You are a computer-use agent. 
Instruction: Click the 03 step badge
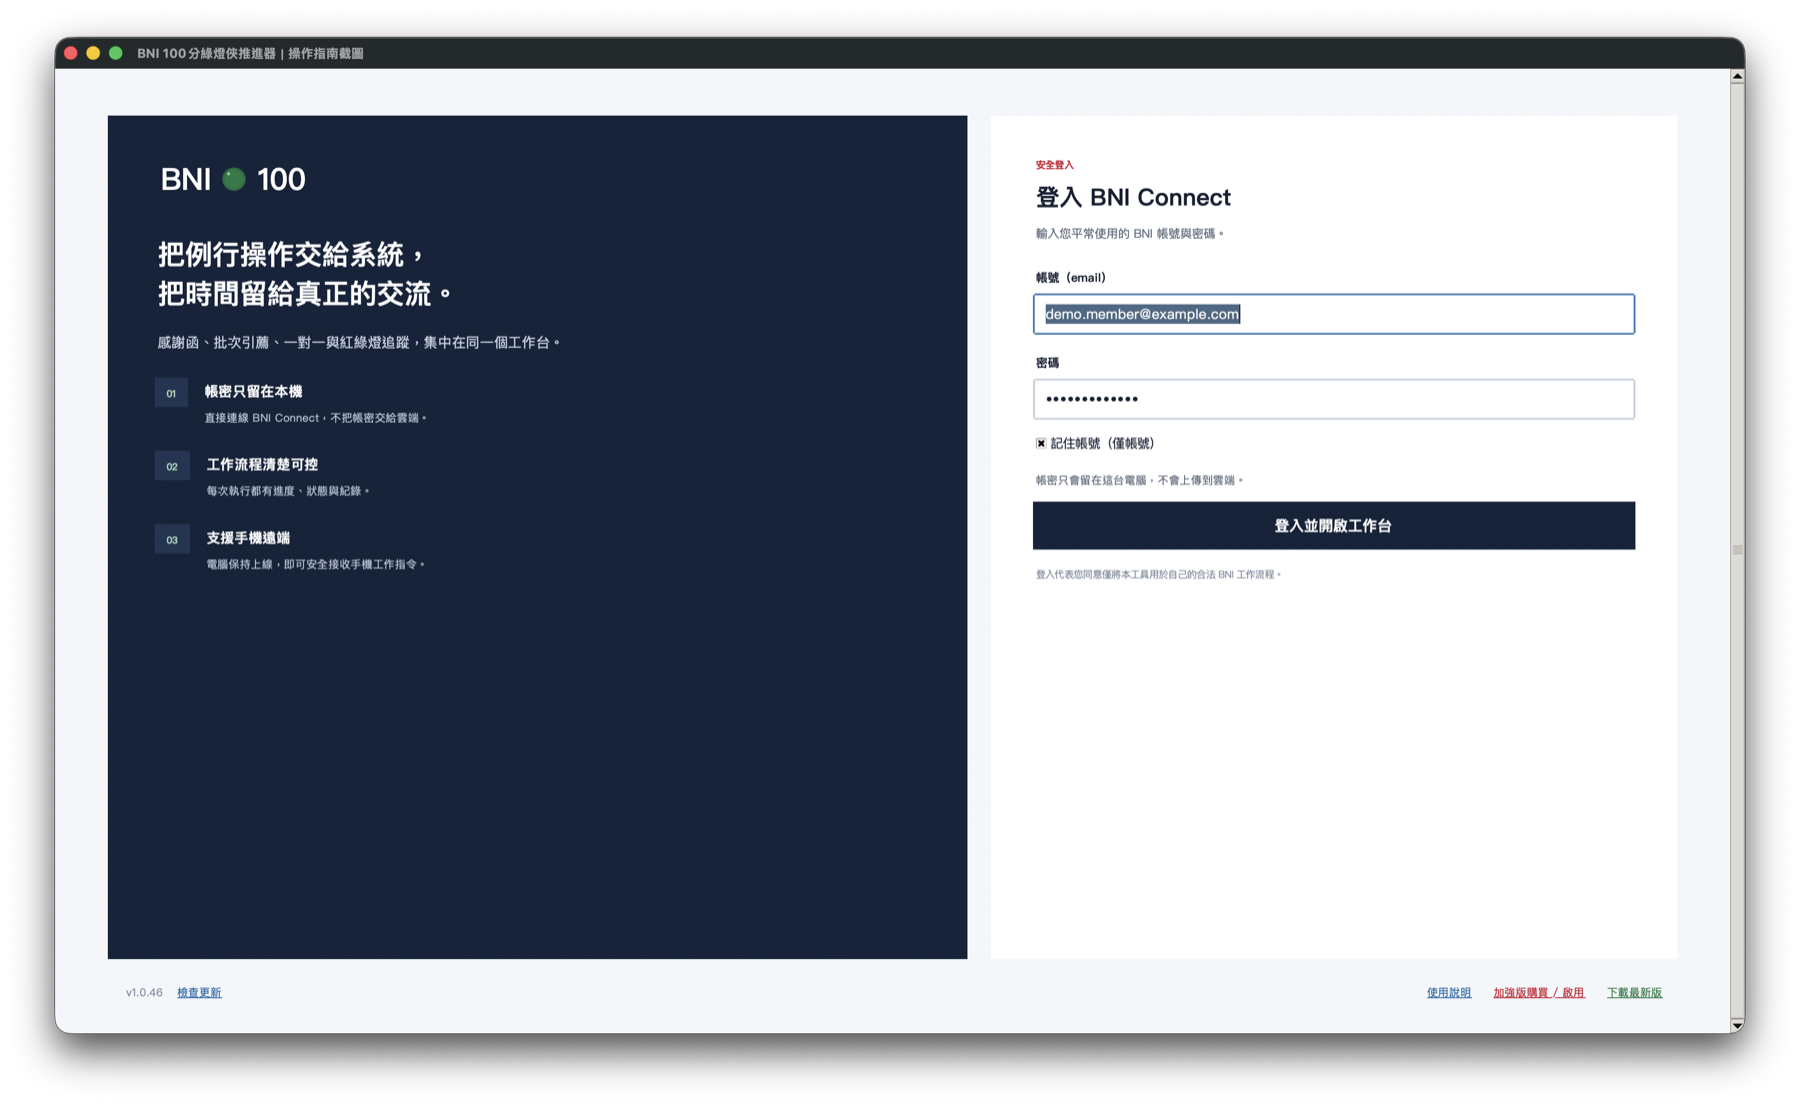[x=171, y=539]
